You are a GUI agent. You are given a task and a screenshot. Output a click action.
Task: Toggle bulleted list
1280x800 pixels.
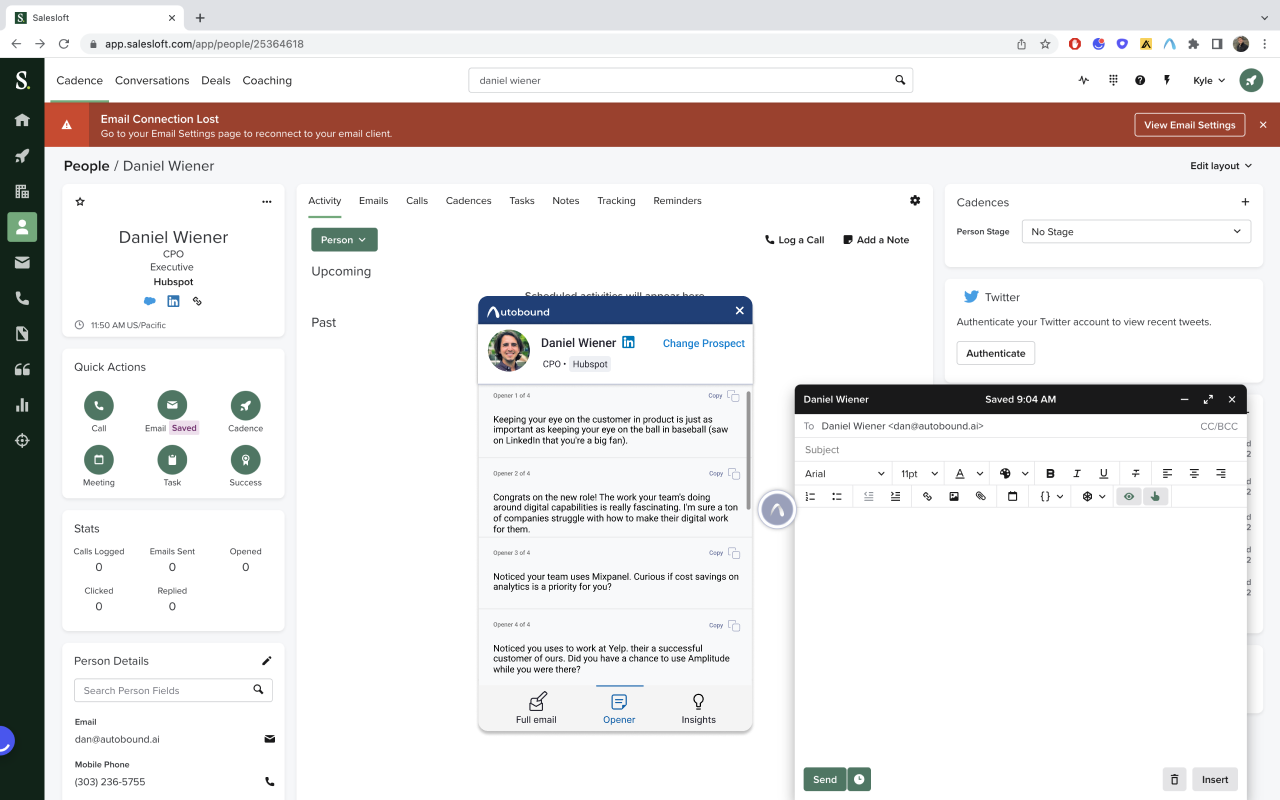[x=837, y=496]
